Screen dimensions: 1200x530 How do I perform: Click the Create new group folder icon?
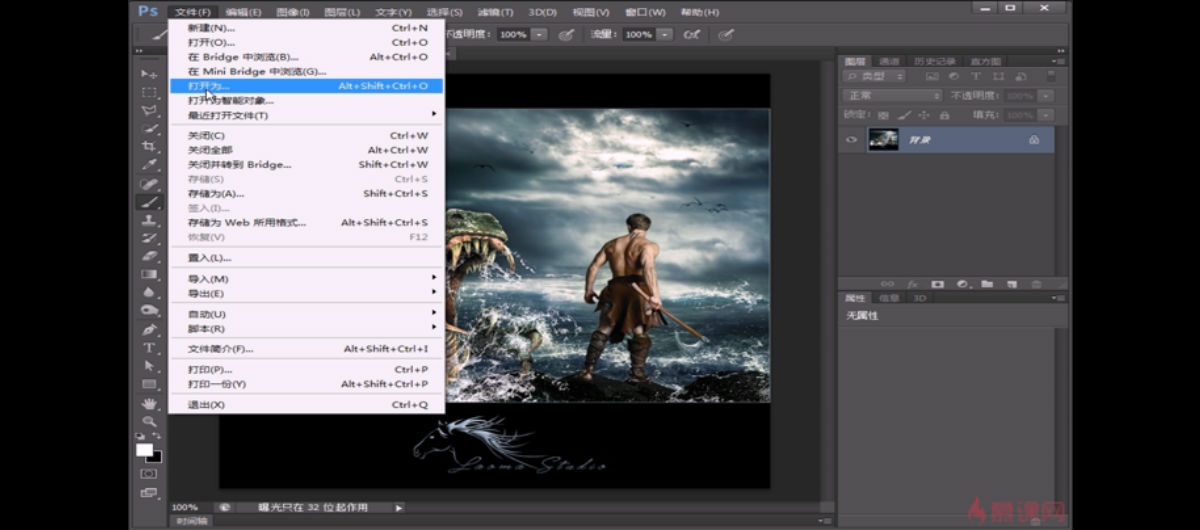(987, 284)
